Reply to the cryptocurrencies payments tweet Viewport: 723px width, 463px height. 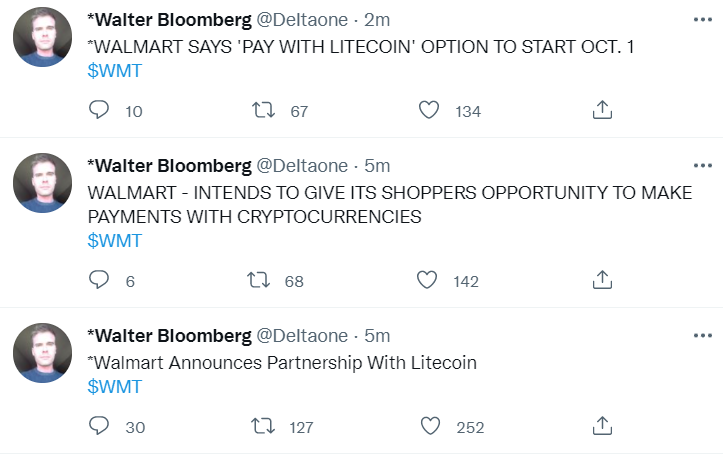pyautogui.click(x=99, y=280)
